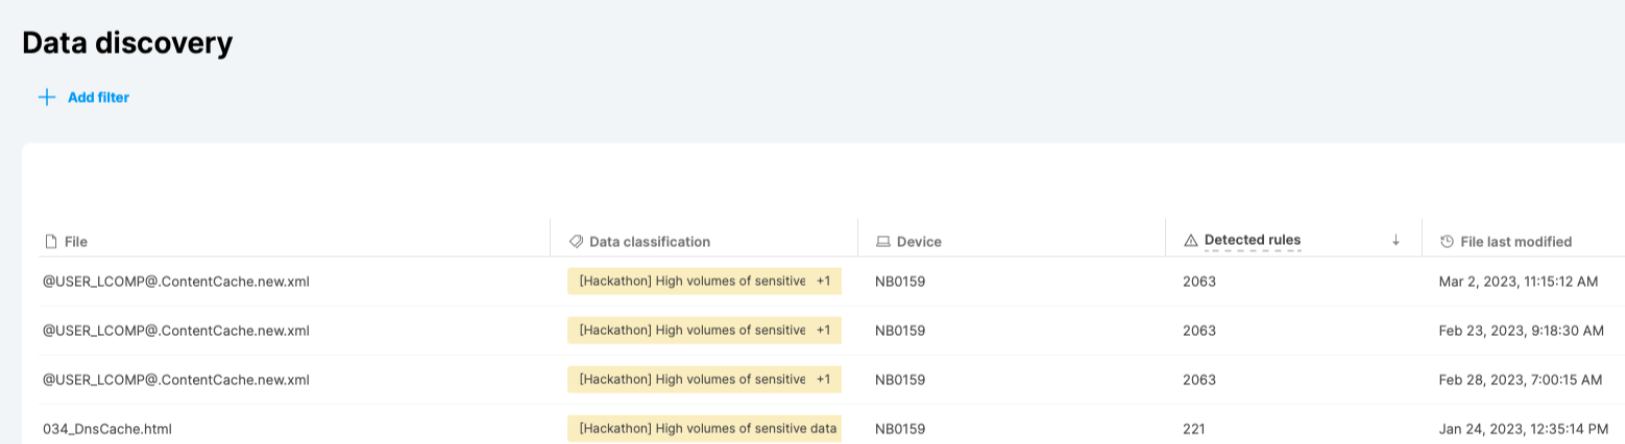Toggle sort arrow in Detected rules column
Image resolution: width=1625 pixels, height=444 pixels.
(x=1396, y=240)
